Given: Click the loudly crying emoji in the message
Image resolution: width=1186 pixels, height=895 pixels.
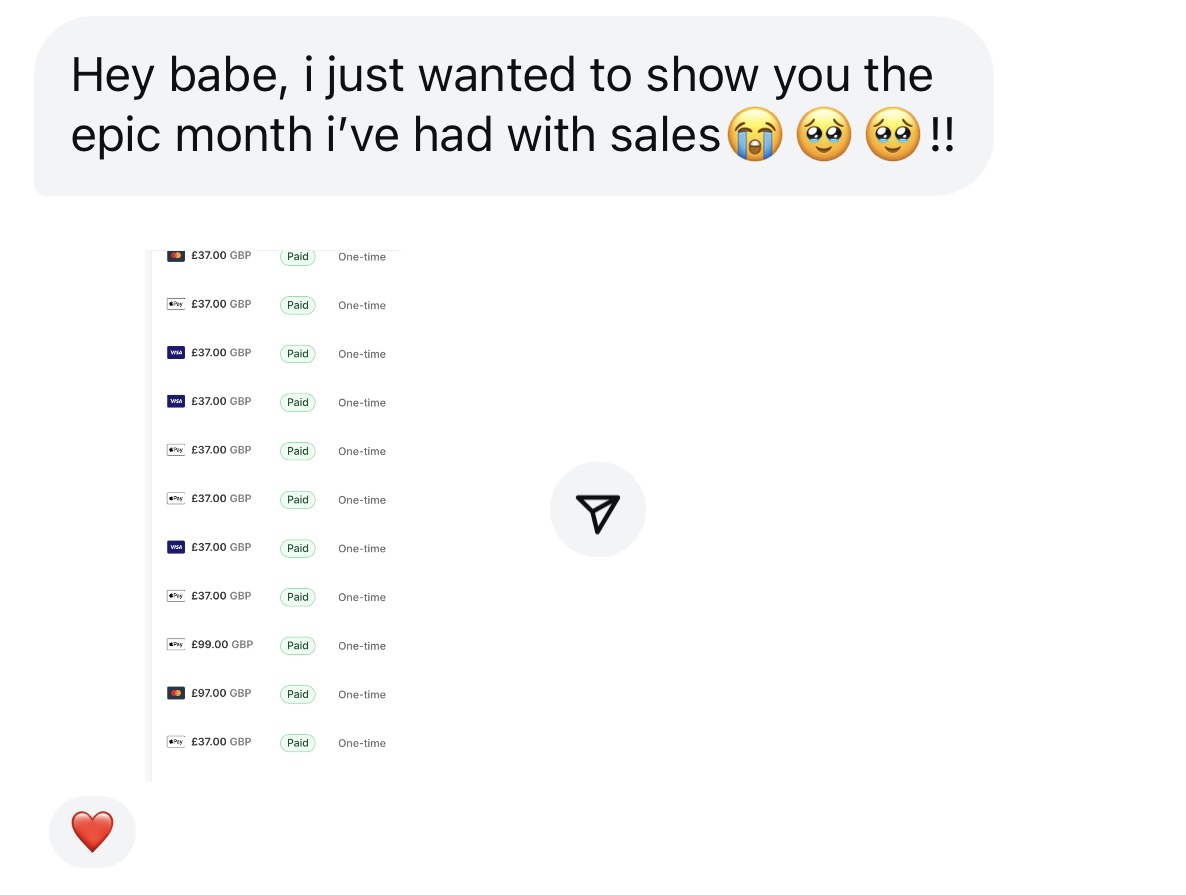Looking at the screenshot, I should [x=755, y=134].
